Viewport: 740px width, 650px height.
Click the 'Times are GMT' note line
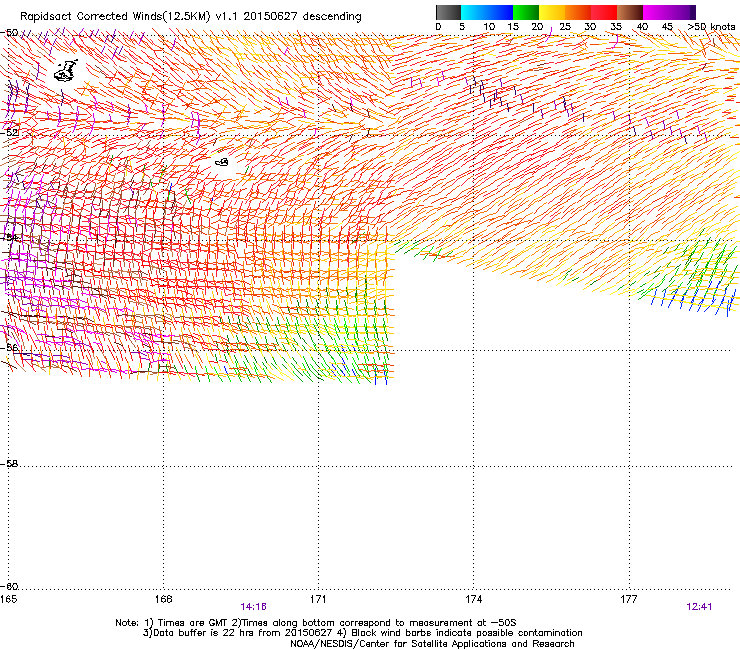tap(316, 623)
